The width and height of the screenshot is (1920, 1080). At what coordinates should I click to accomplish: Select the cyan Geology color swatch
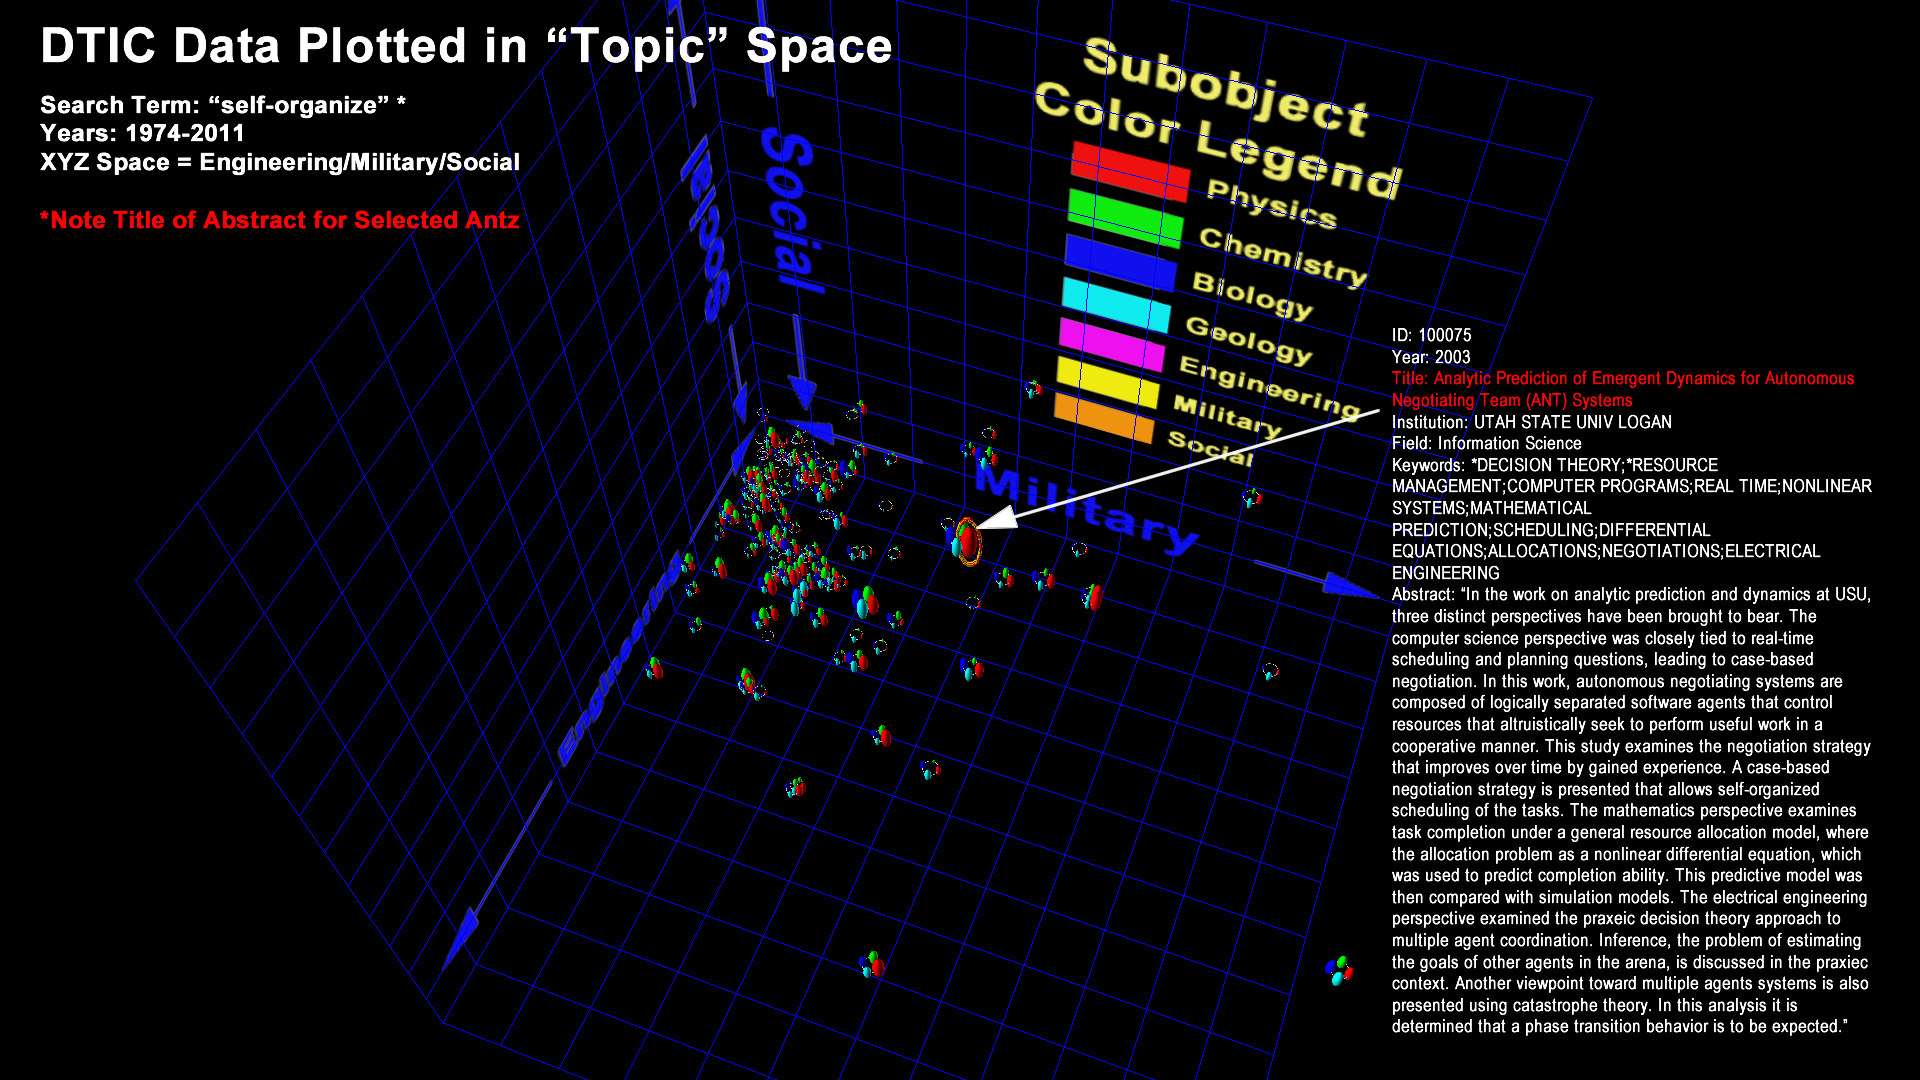pos(1116,304)
